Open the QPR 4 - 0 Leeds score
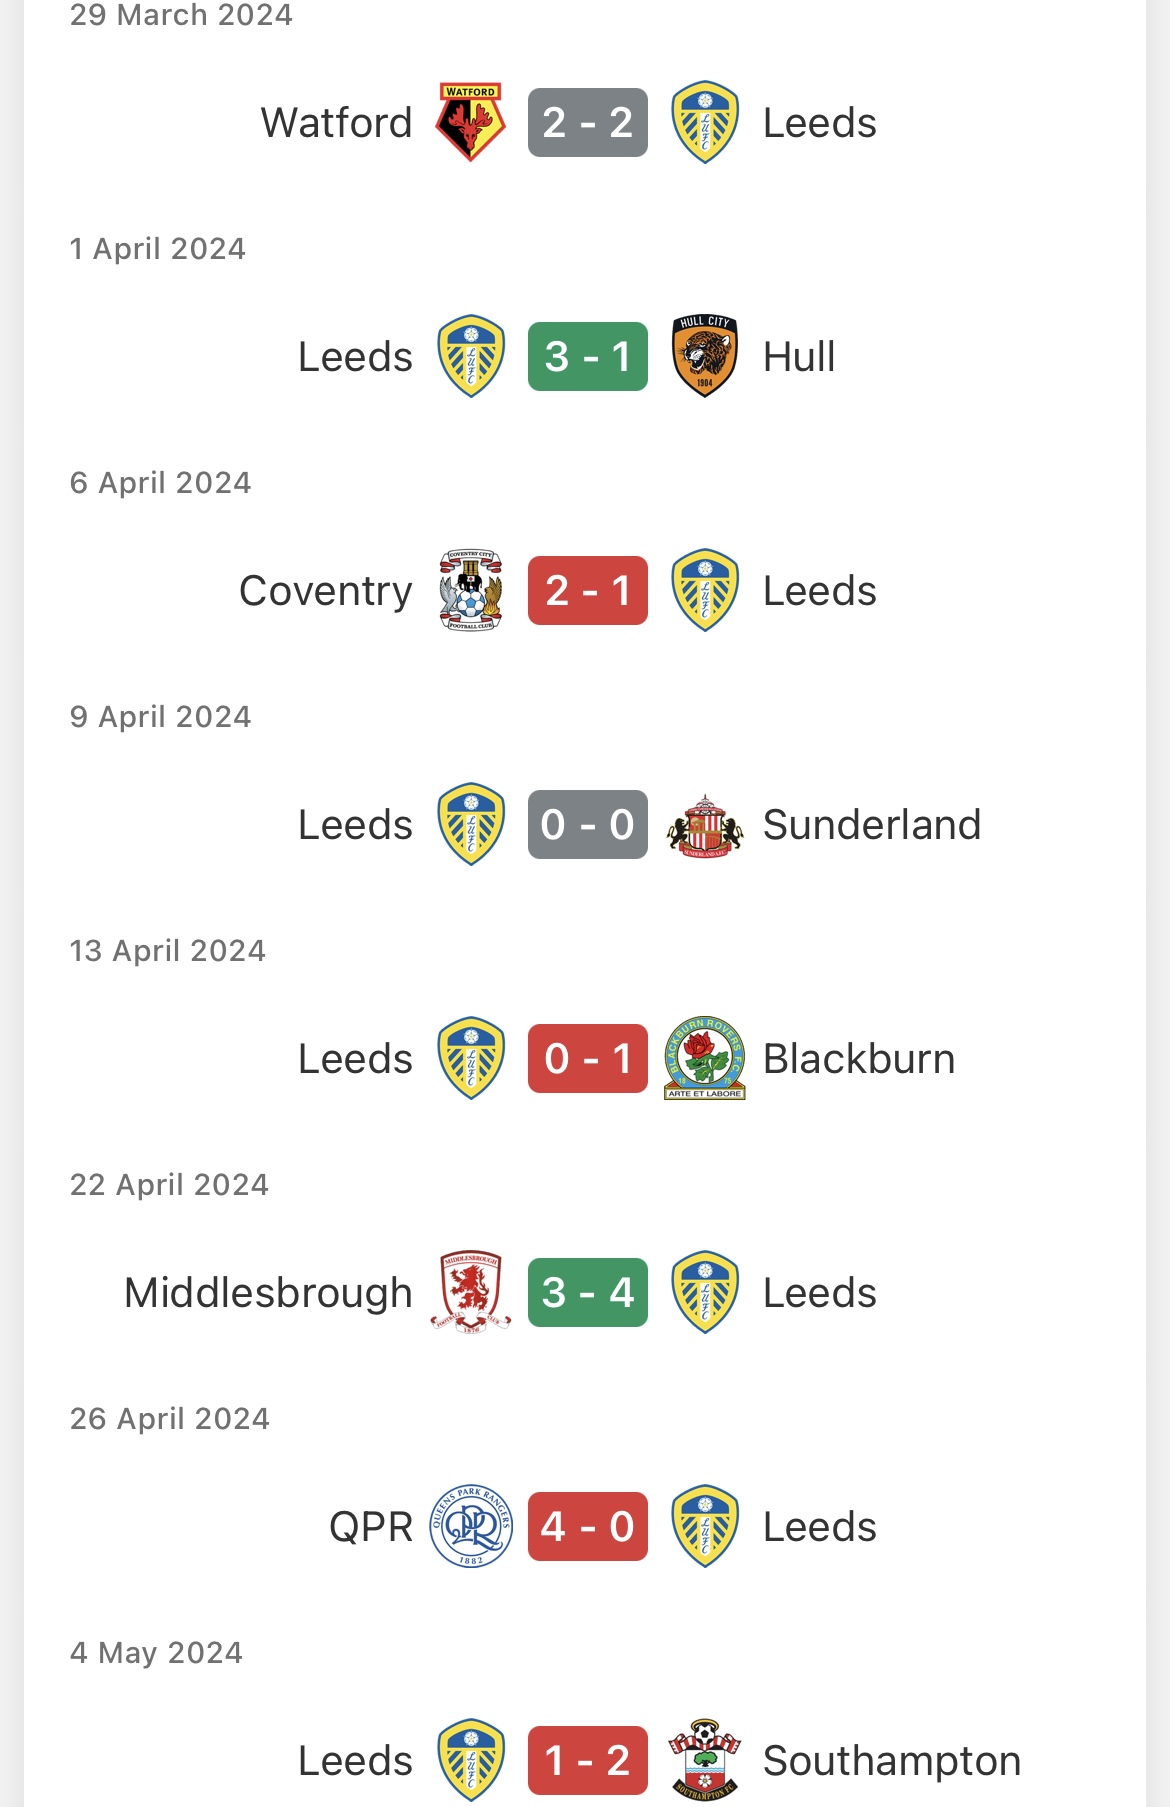The height and width of the screenshot is (1807, 1170). (588, 1526)
